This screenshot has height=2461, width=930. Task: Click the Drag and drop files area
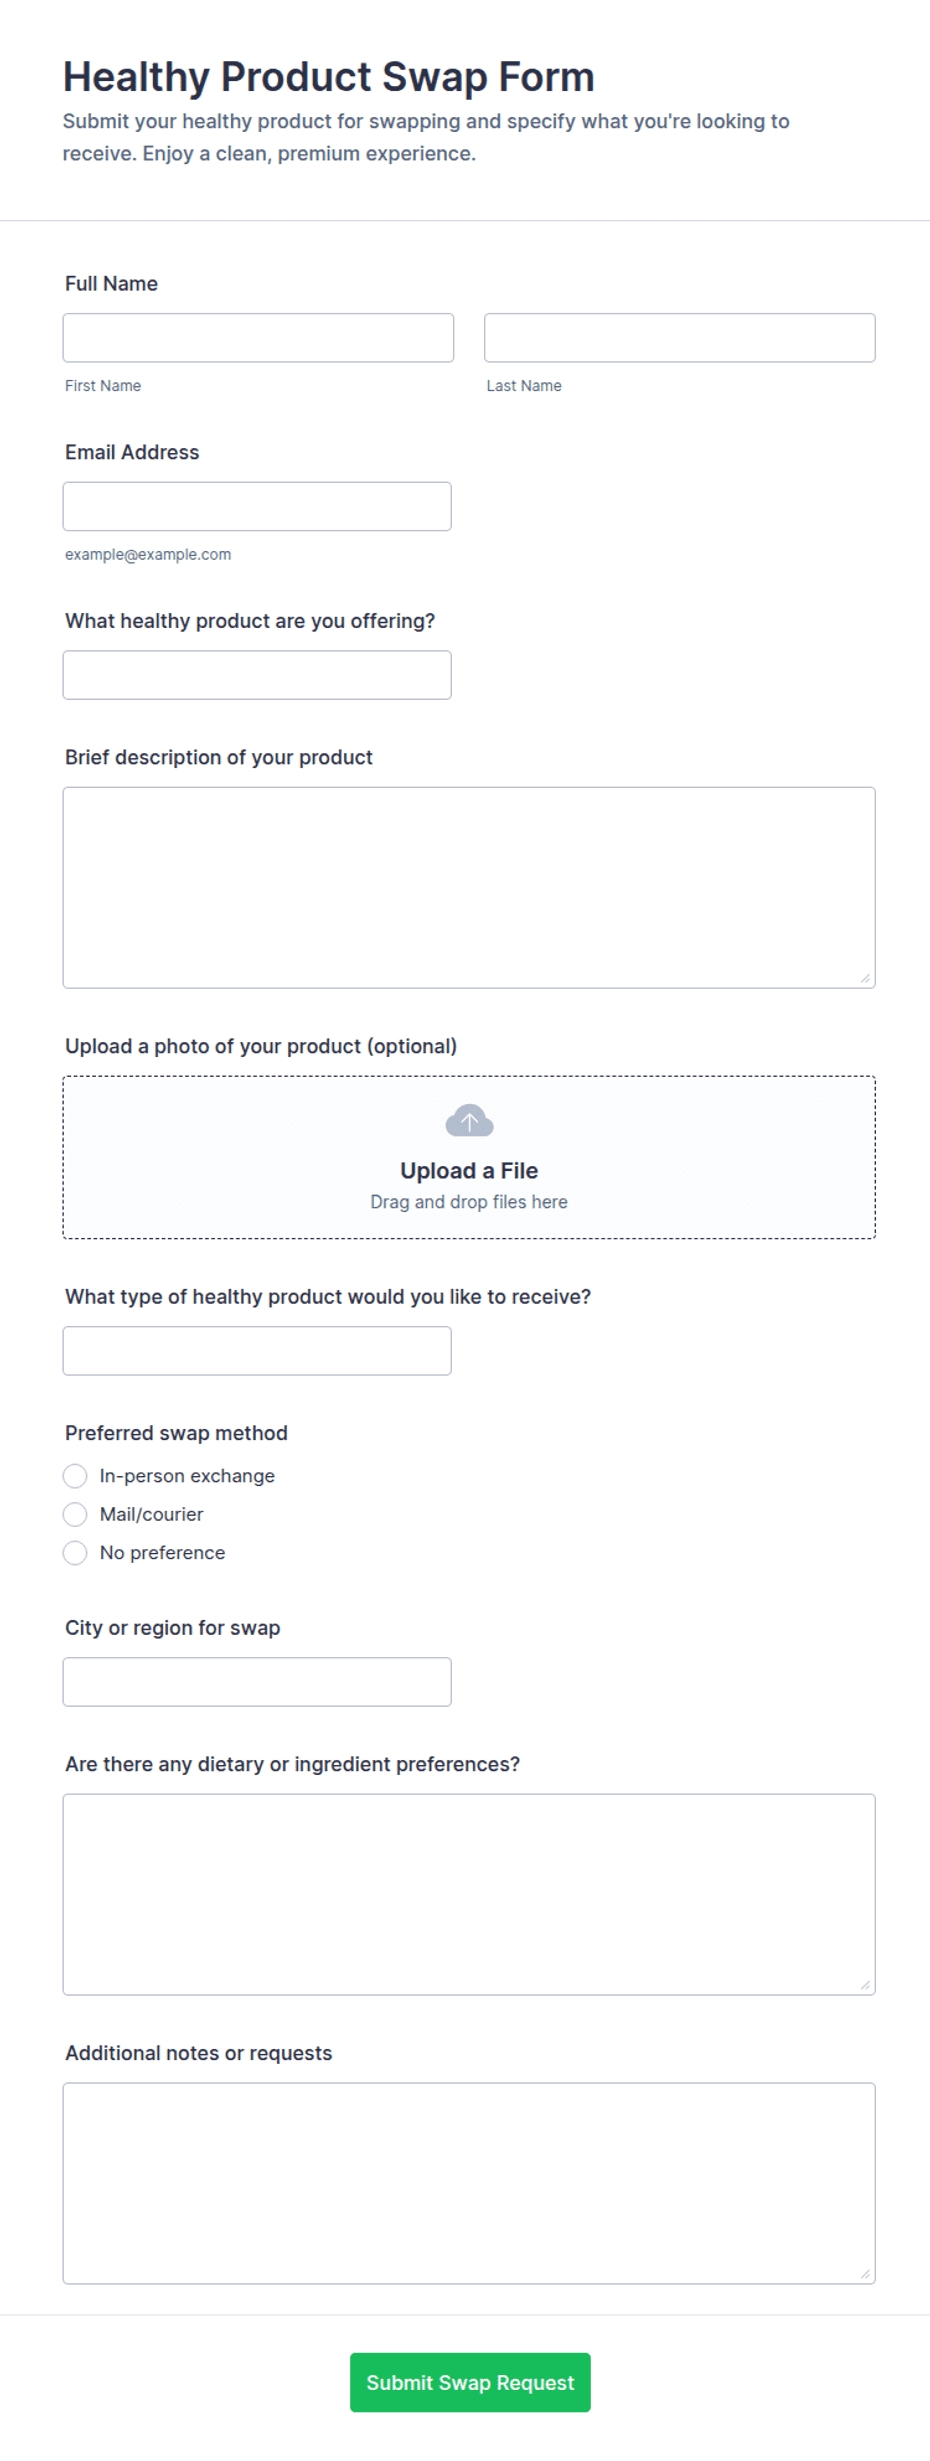click(469, 1157)
